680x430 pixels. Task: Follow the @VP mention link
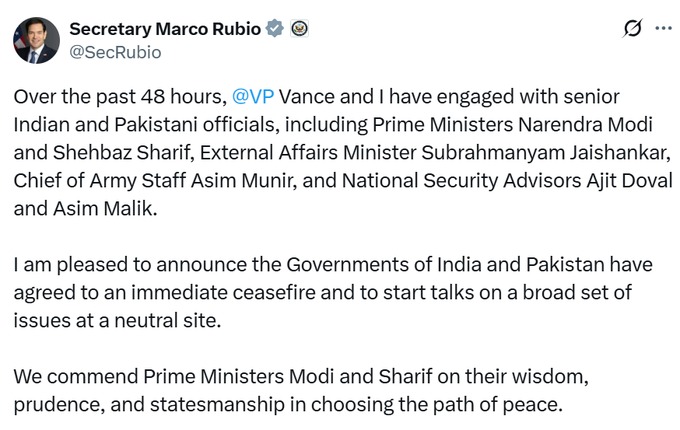click(251, 98)
